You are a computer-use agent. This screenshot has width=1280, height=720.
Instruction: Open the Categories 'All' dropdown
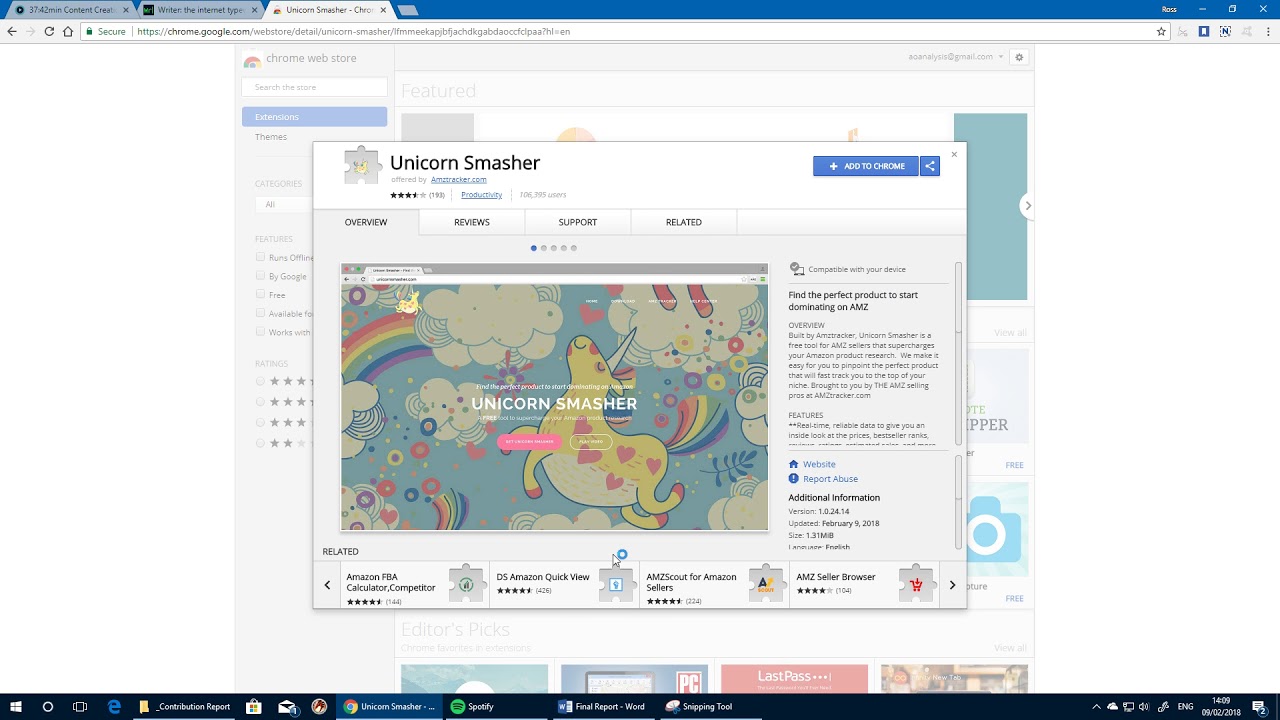coord(285,204)
